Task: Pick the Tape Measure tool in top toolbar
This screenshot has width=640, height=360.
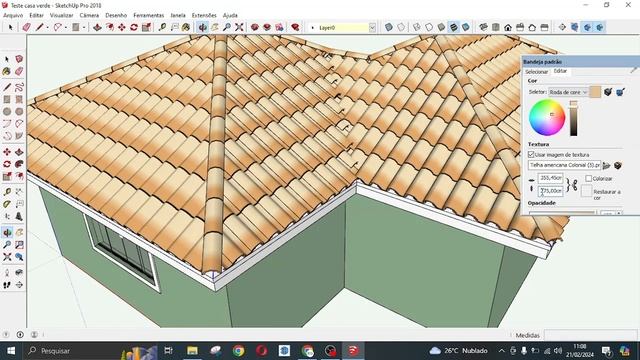Action: 162,27
